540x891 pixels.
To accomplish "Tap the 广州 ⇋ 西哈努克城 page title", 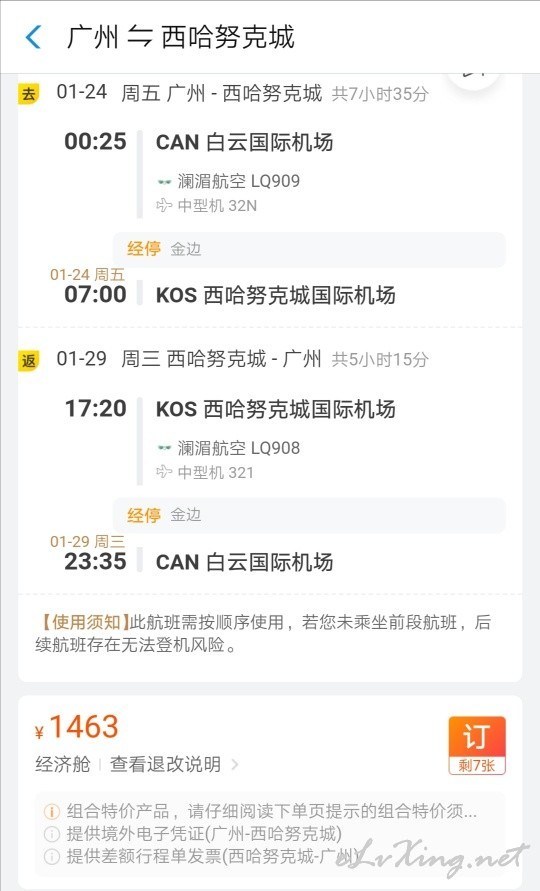I will click(x=181, y=37).
